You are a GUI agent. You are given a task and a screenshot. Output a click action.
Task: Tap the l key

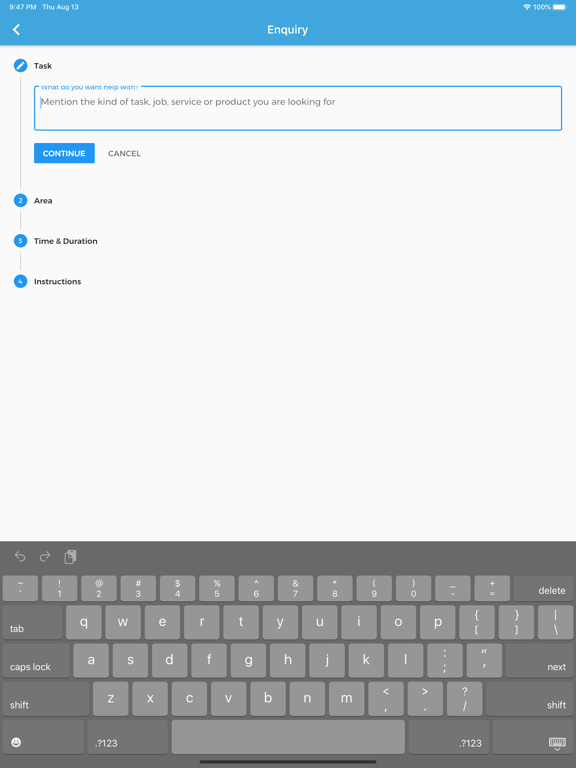[x=406, y=660]
